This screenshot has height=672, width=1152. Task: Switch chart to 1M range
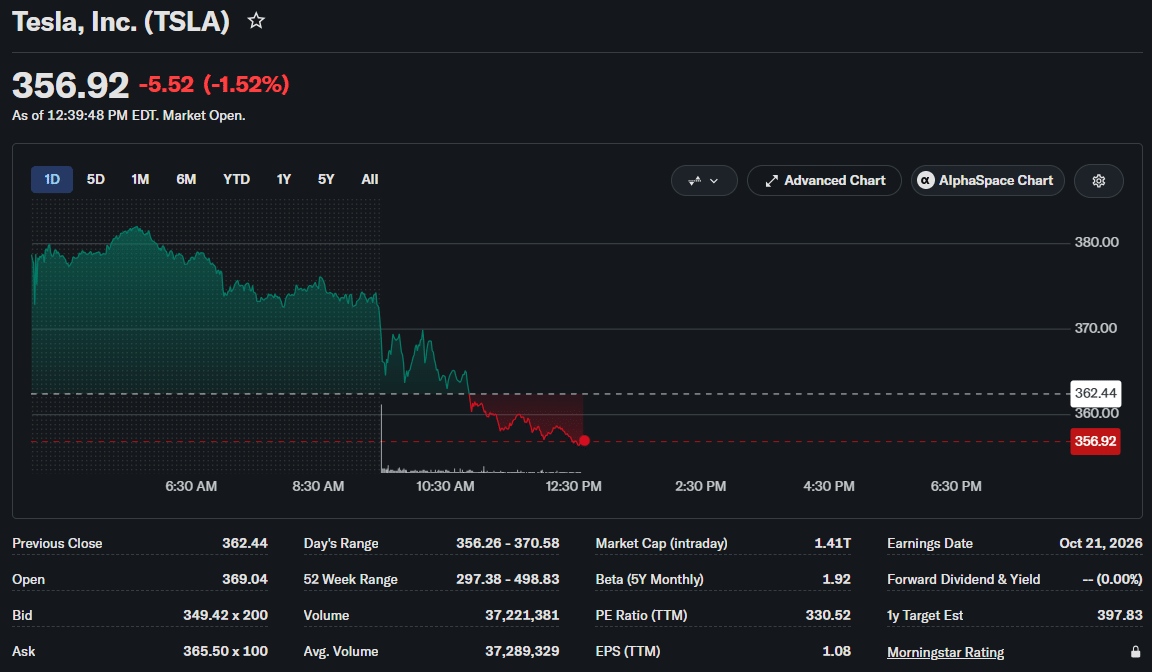pos(140,179)
